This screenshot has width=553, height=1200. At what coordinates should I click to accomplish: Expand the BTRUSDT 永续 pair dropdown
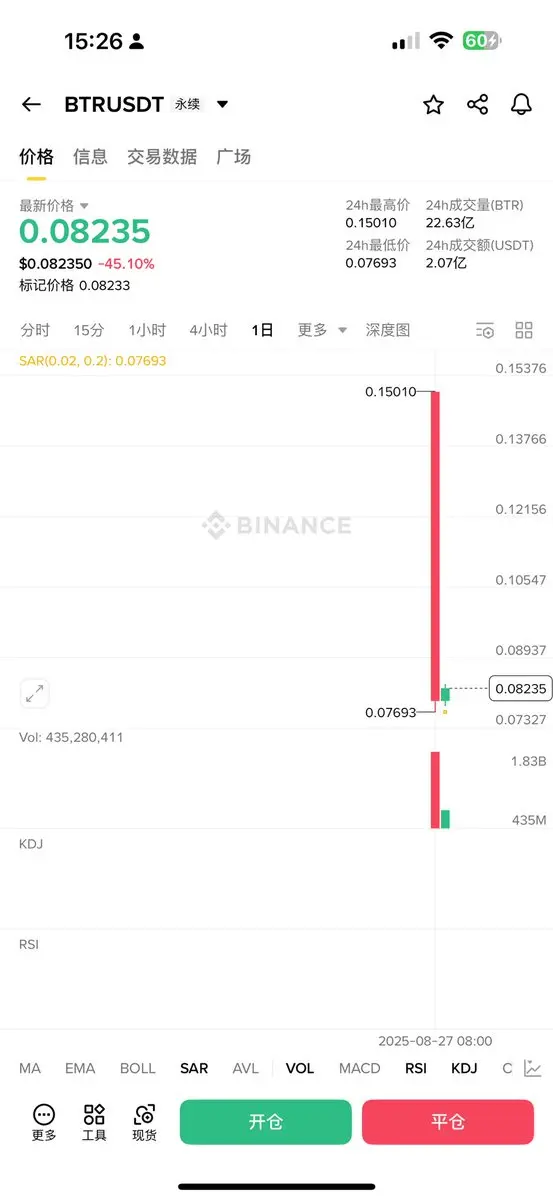pos(222,104)
